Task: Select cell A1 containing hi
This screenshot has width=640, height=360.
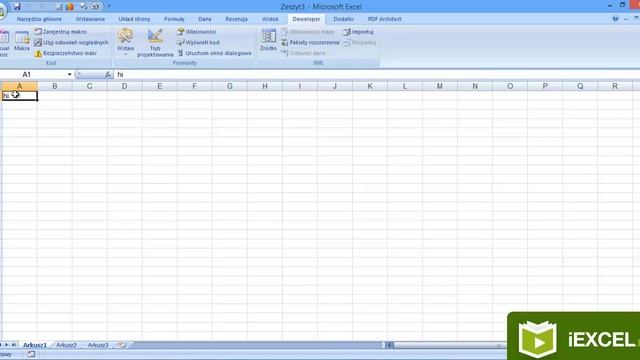Action: point(20,96)
